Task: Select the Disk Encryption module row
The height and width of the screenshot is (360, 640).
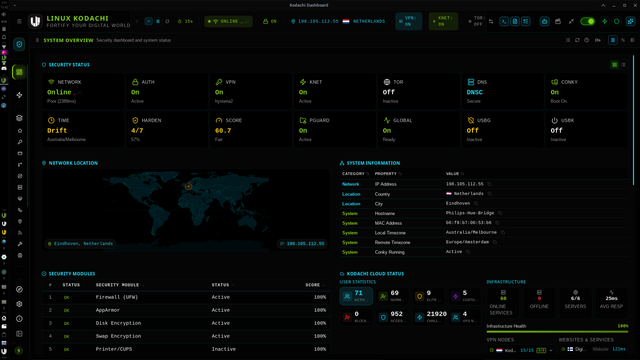Action: (186, 323)
